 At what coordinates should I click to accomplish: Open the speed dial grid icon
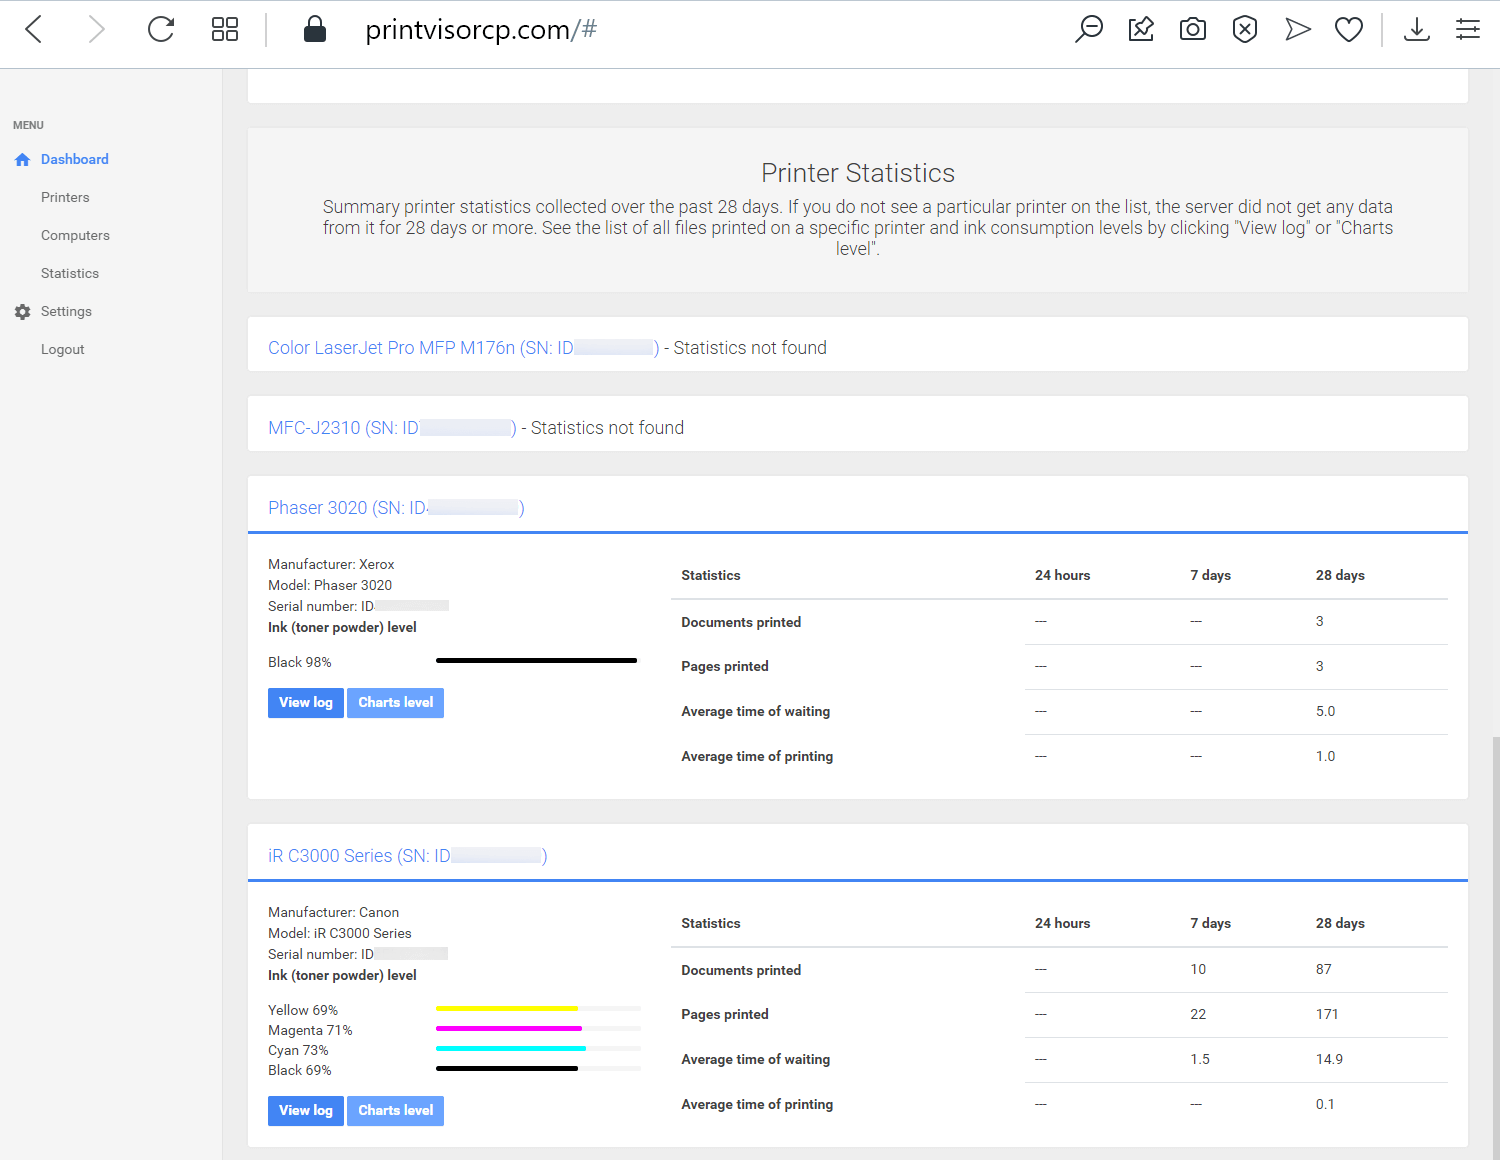[x=225, y=29]
